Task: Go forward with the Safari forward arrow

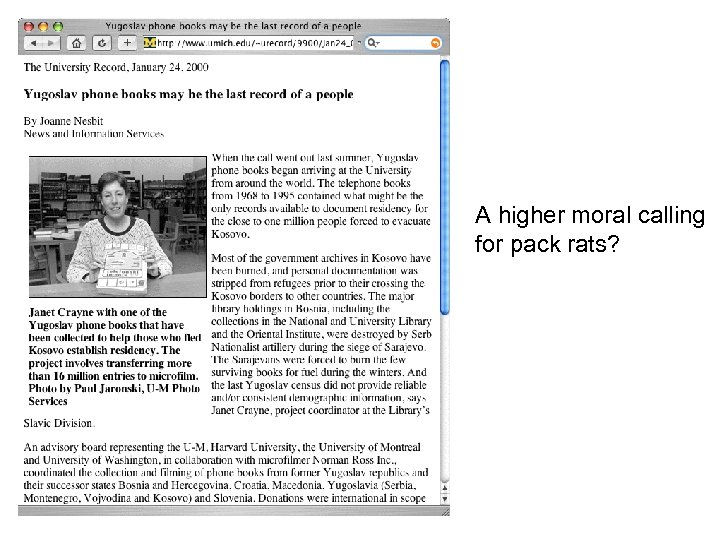Action: (x=51, y=43)
